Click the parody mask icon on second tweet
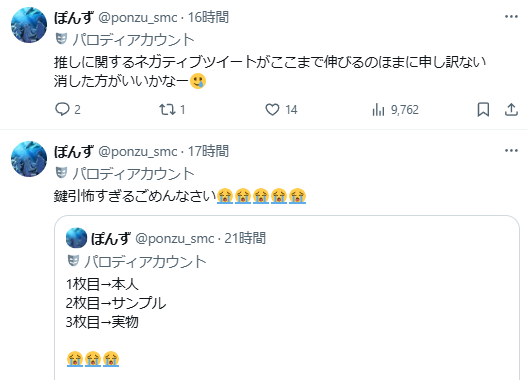Viewport: 527px width, 380px height. 62,173
